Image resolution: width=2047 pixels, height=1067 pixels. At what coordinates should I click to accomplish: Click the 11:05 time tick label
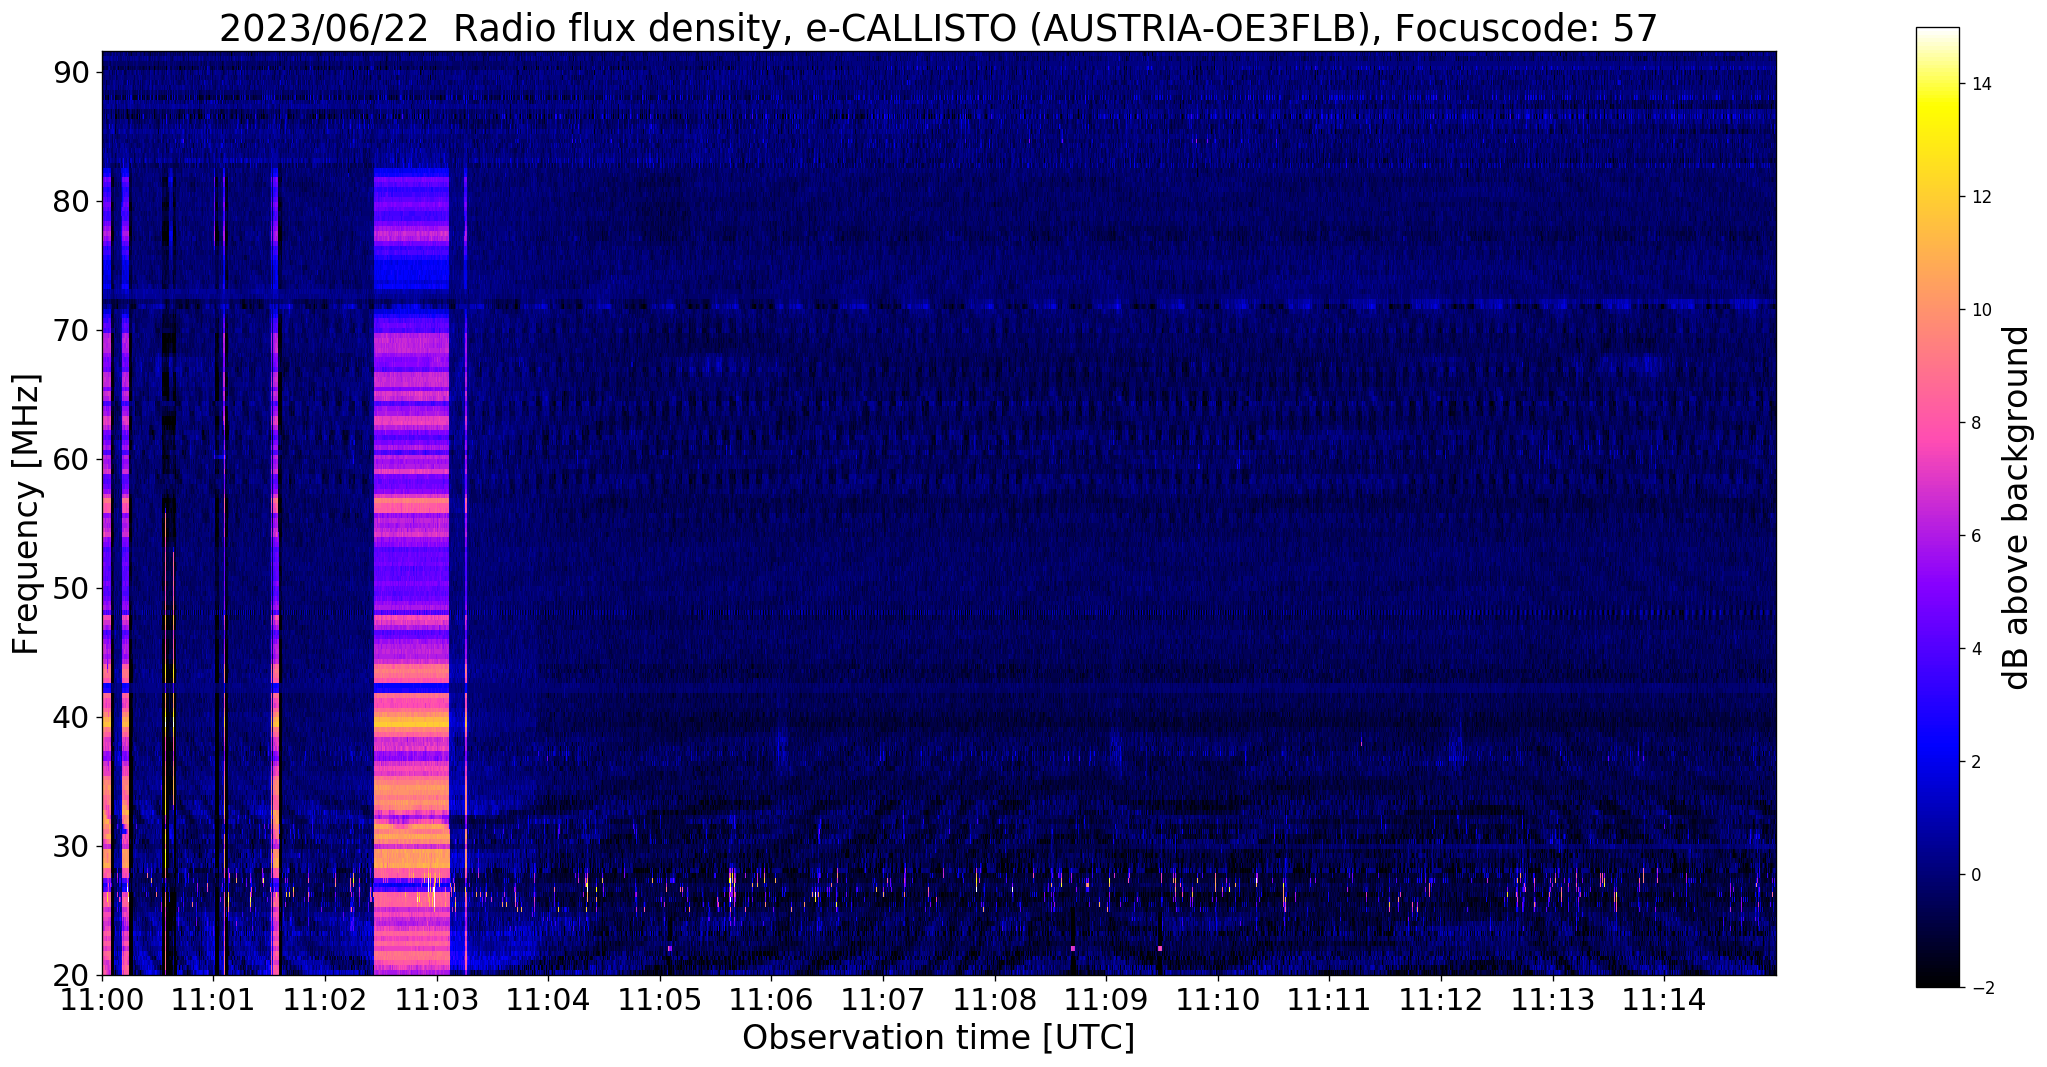660,999
